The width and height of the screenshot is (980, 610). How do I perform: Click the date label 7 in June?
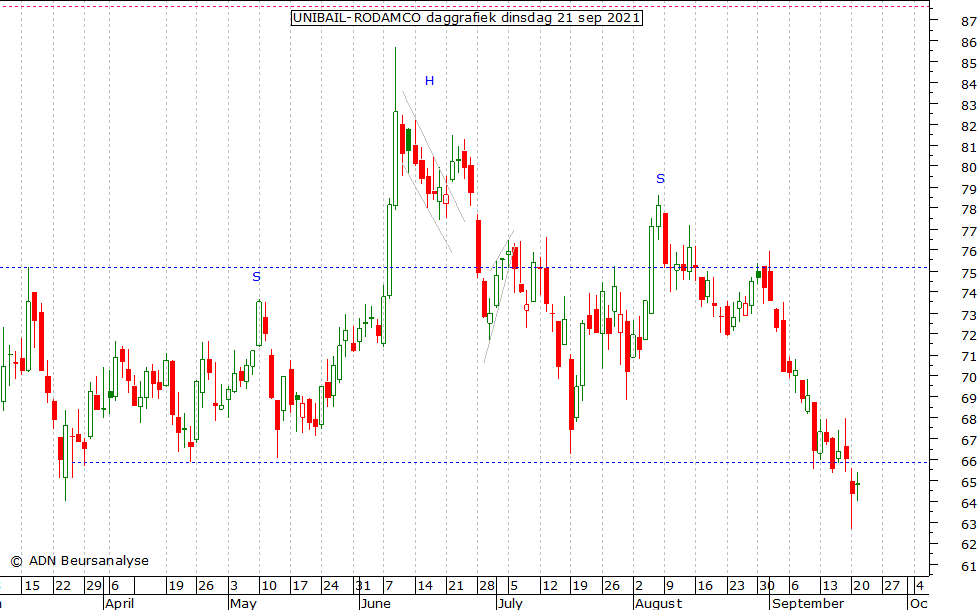389,586
